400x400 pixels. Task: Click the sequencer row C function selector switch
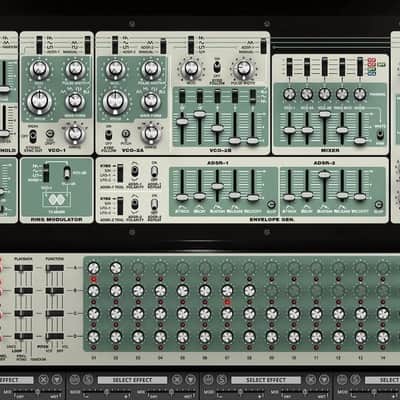(x=55, y=313)
